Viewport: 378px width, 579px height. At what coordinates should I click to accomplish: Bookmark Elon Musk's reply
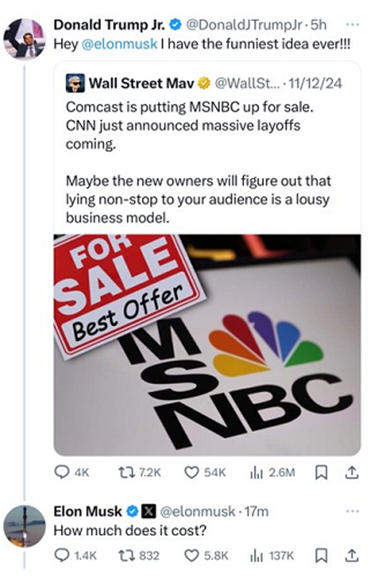pos(321,555)
